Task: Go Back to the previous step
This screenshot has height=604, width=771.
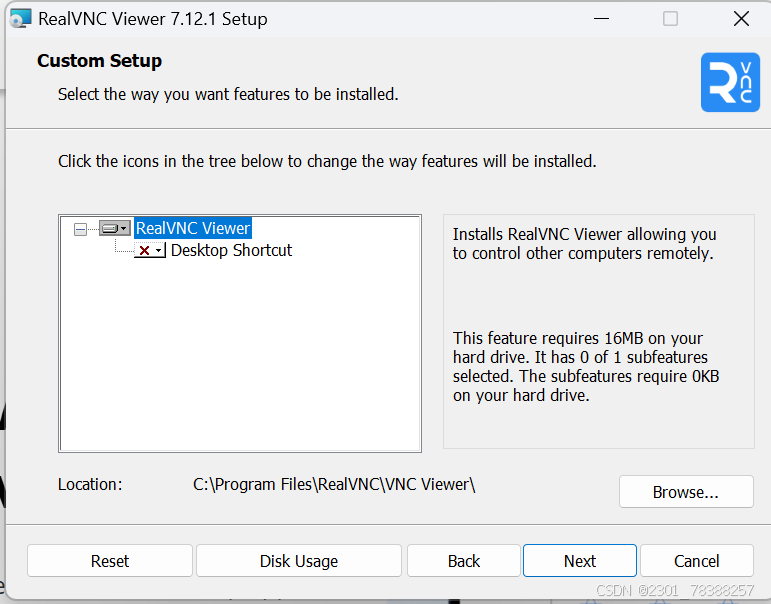Action: 464,561
